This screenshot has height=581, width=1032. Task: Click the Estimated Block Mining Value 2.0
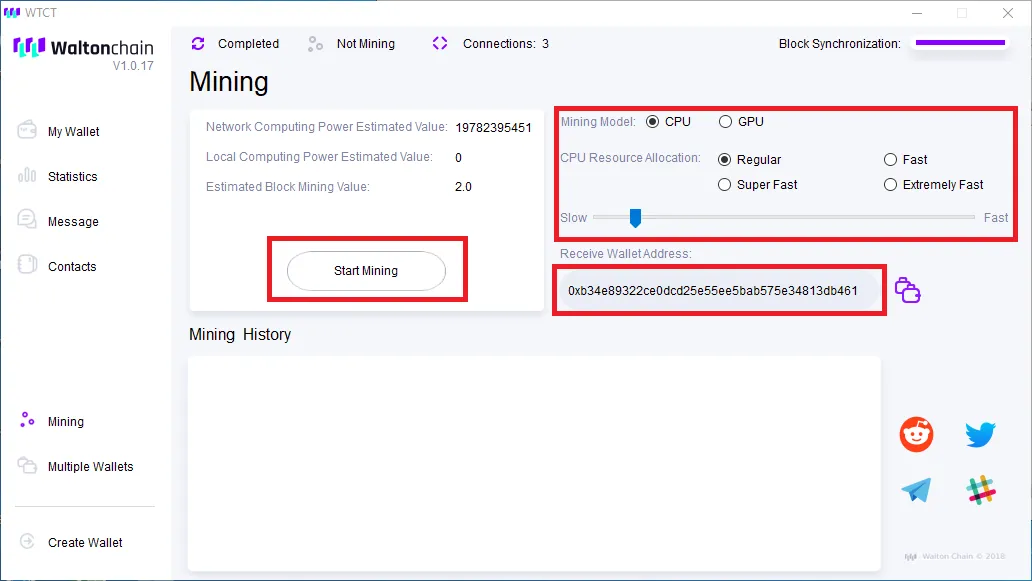463,187
